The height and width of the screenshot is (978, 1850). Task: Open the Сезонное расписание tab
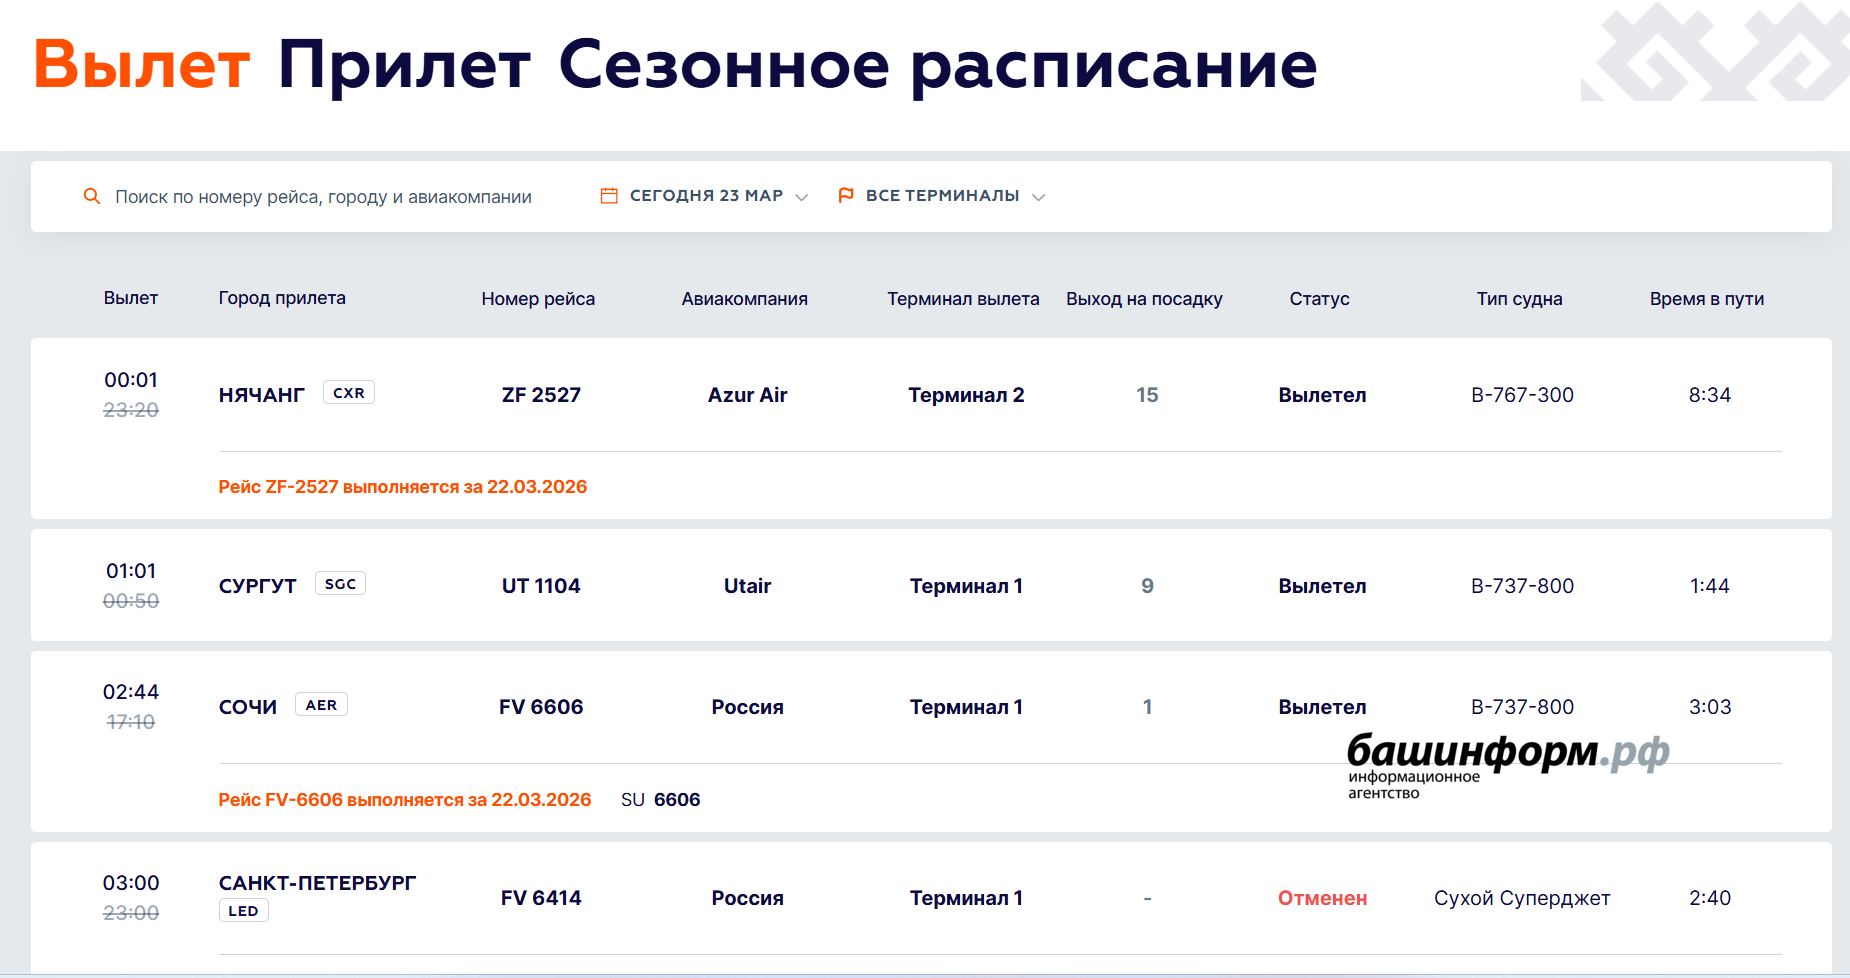coord(937,64)
